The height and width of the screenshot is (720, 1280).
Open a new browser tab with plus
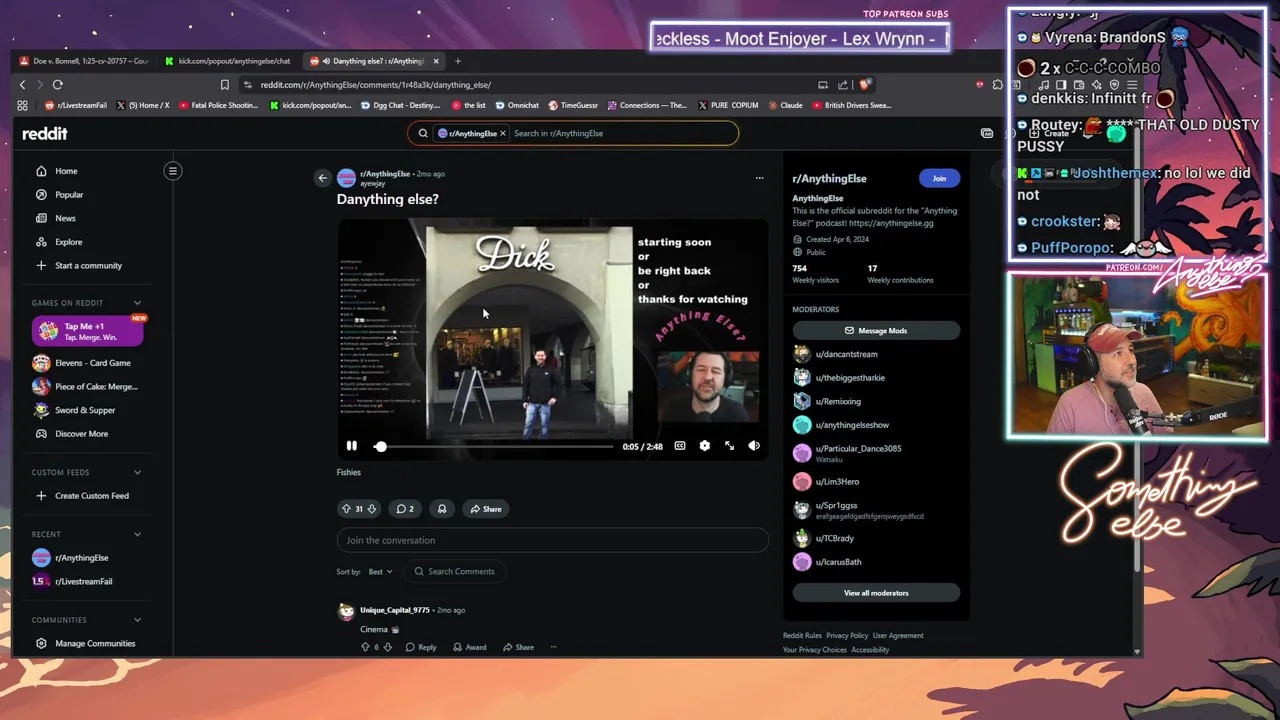click(458, 61)
